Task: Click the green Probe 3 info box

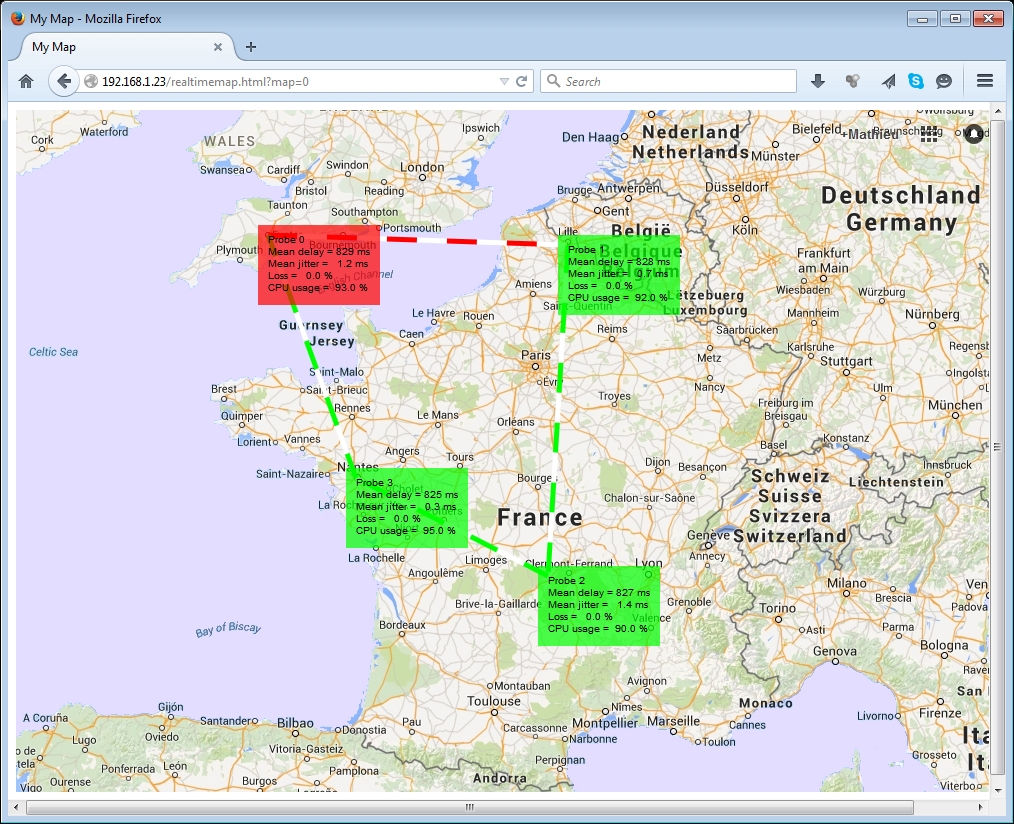Action: point(406,507)
